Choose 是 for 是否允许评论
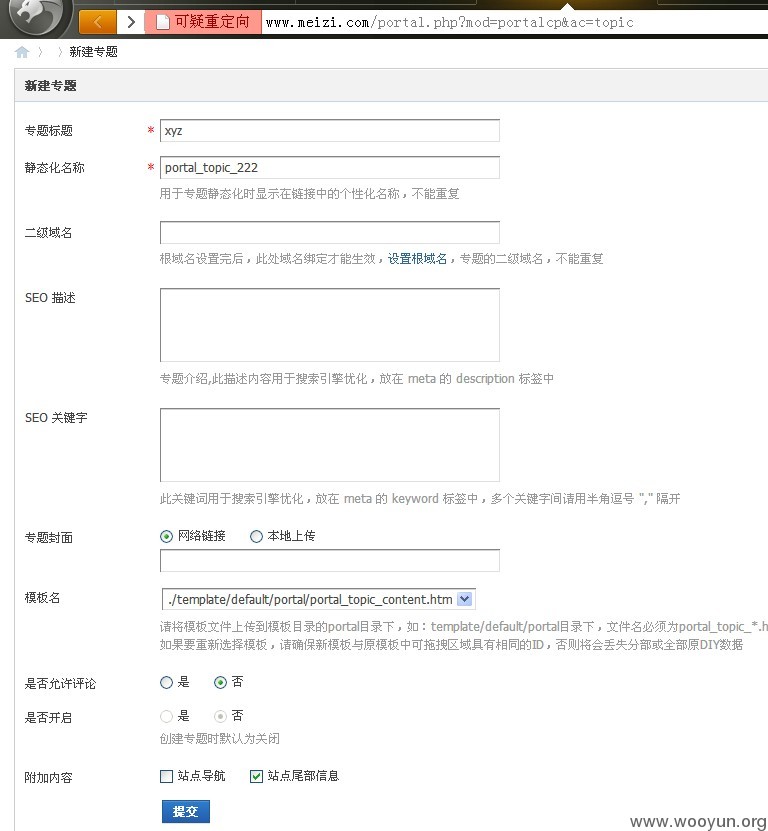Viewport: 768px width, 831px height. click(x=166, y=682)
